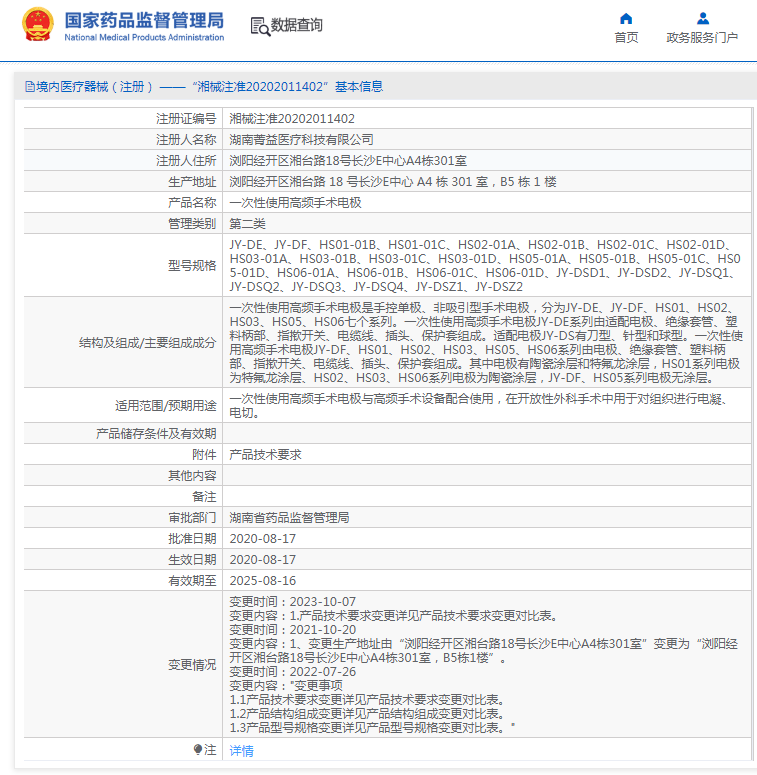Click the NMPA national emblem logo
757x775 pixels.
pyautogui.click(x=38, y=24)
